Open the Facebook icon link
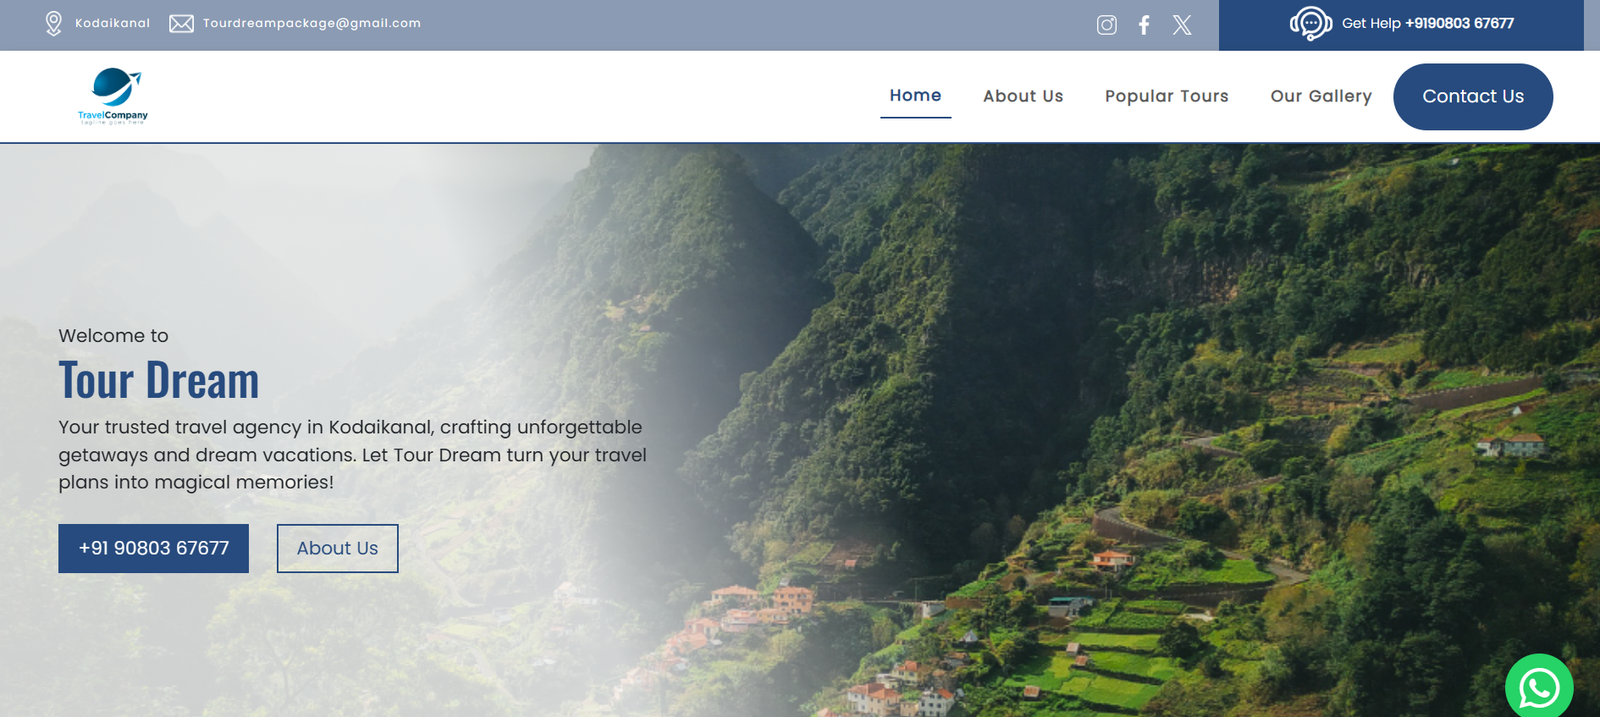 point(1144,25)
